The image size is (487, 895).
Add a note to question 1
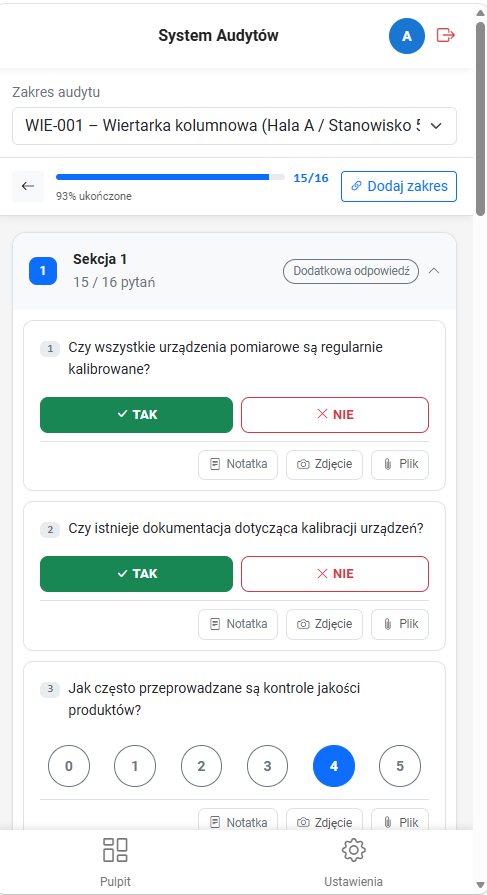coord(238,465)
